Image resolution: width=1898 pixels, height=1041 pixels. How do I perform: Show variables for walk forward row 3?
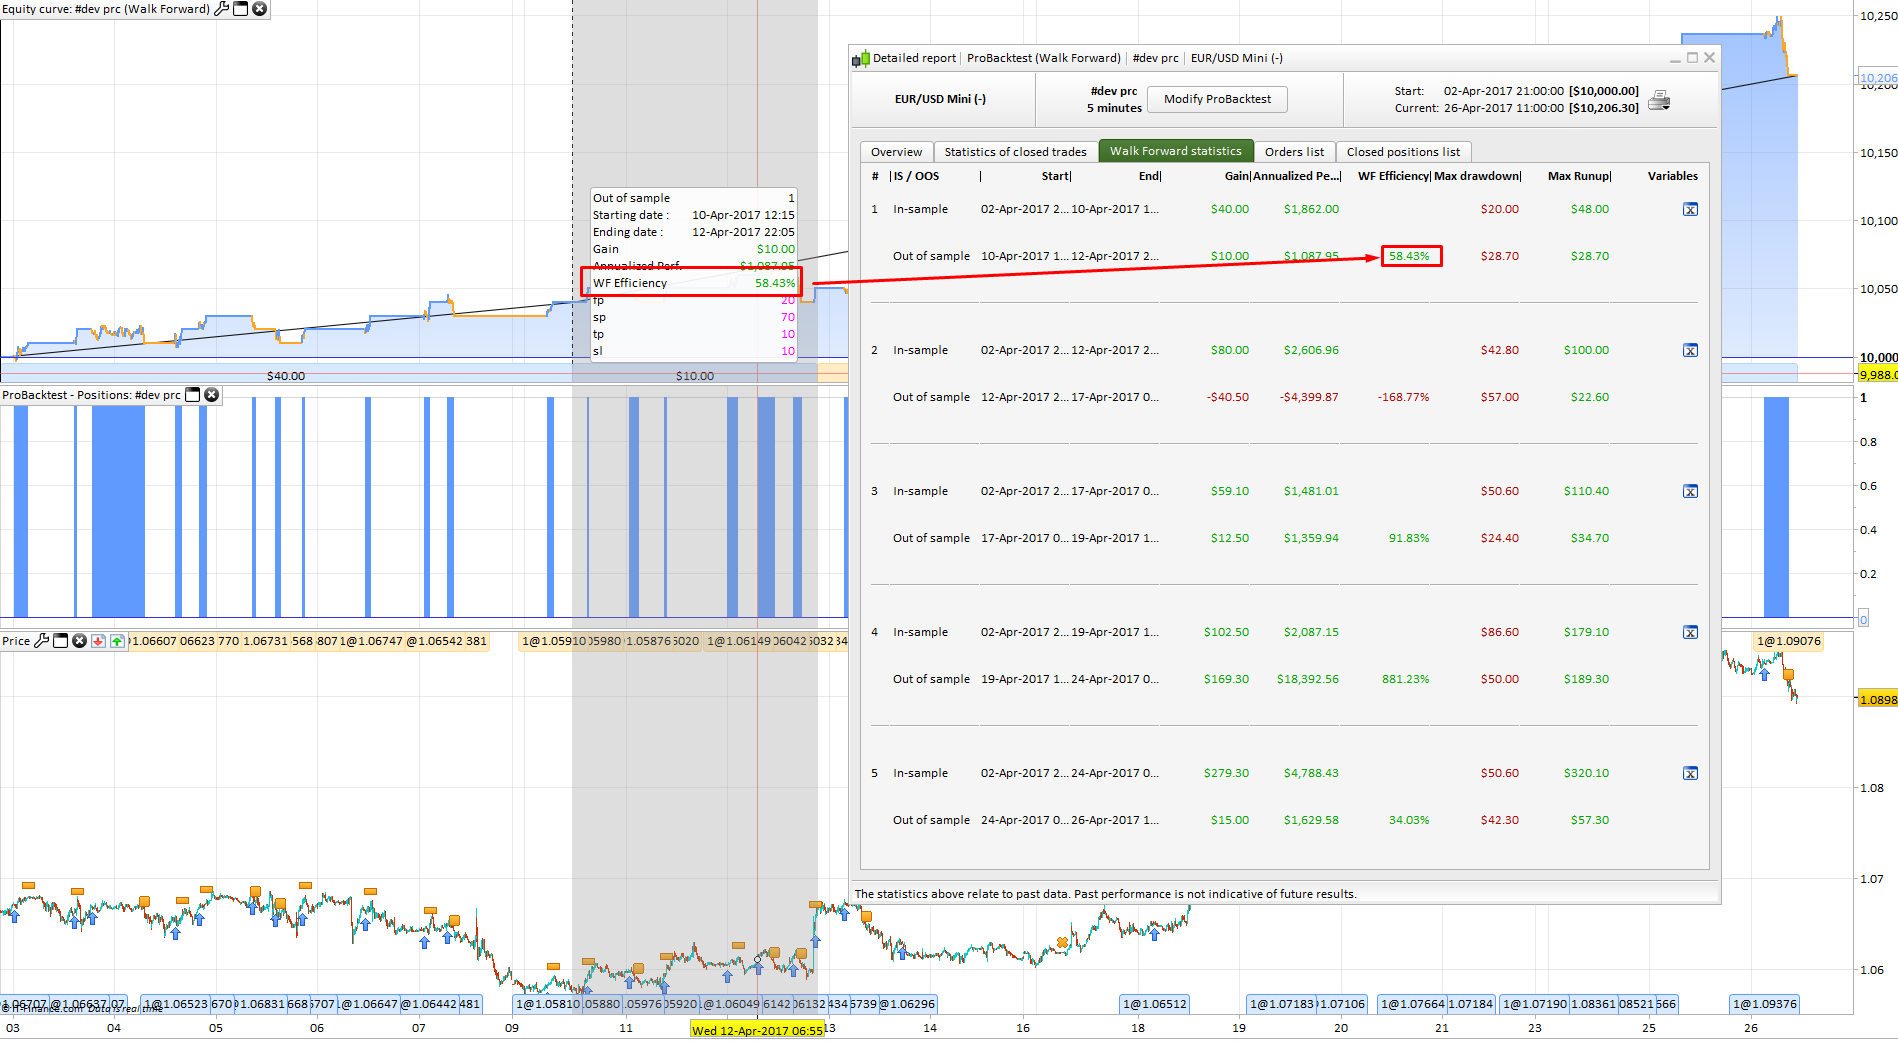point(1690,491)
